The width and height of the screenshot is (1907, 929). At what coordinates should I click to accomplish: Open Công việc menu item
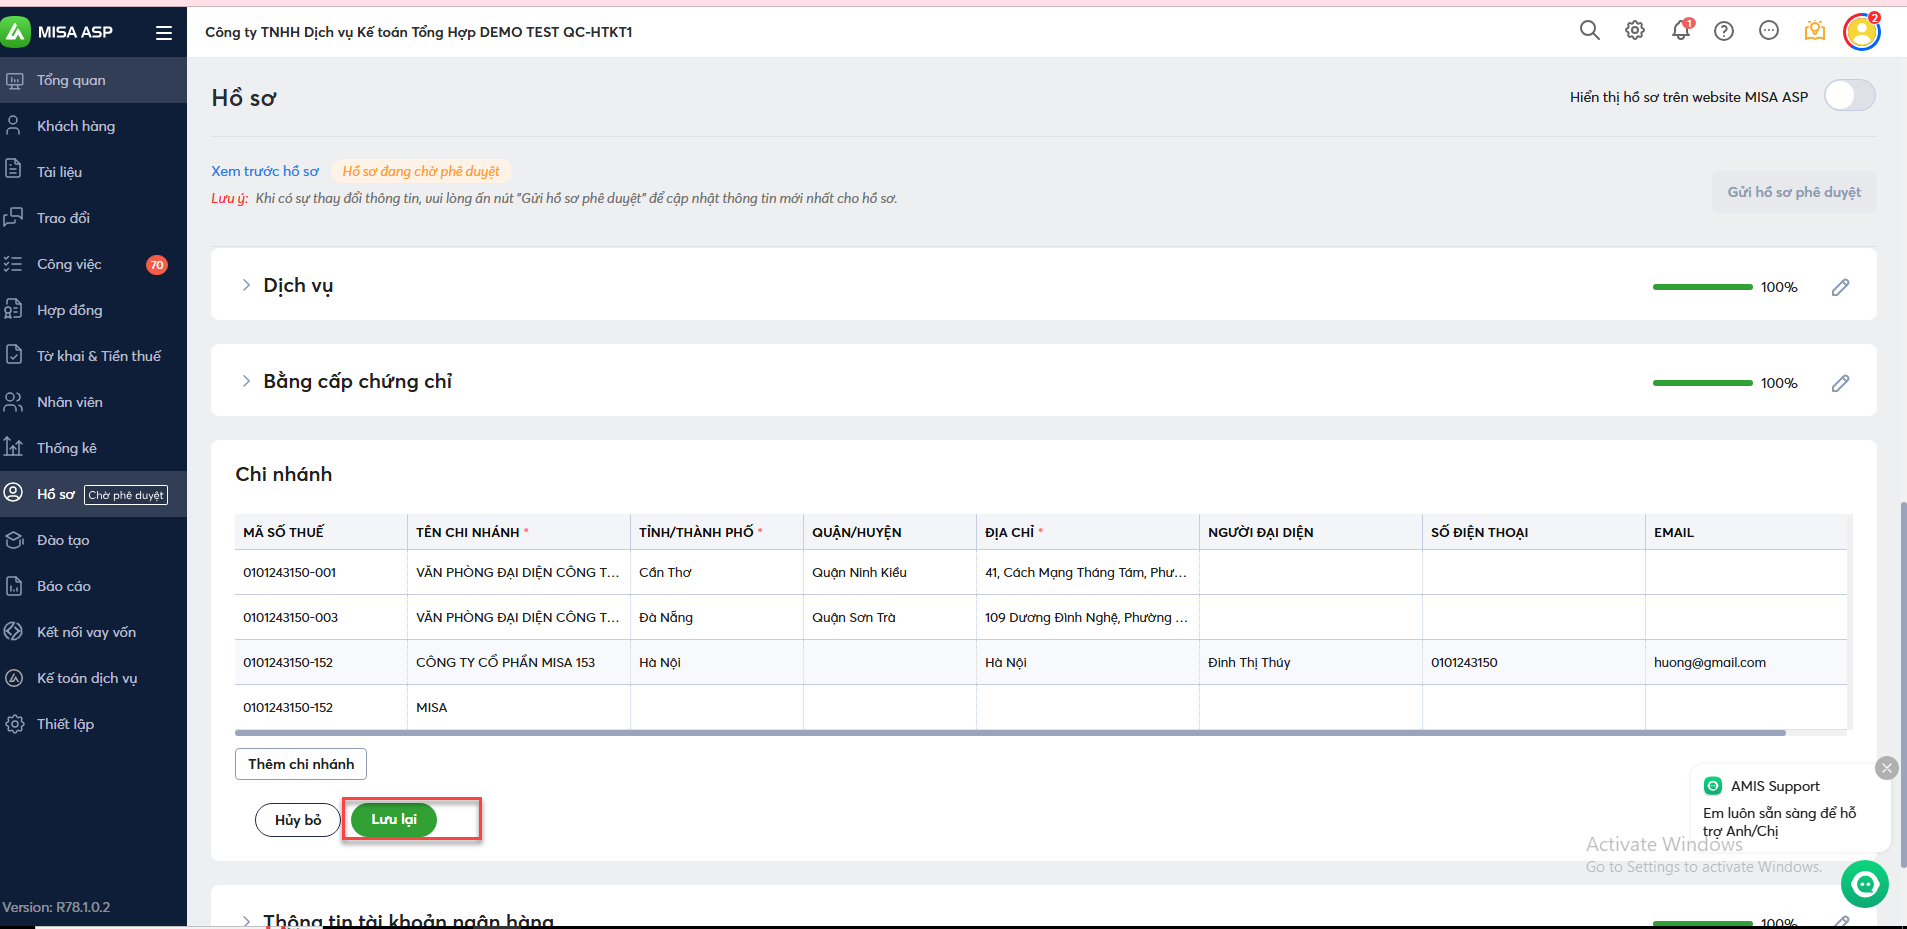click(x=69, y=264)
